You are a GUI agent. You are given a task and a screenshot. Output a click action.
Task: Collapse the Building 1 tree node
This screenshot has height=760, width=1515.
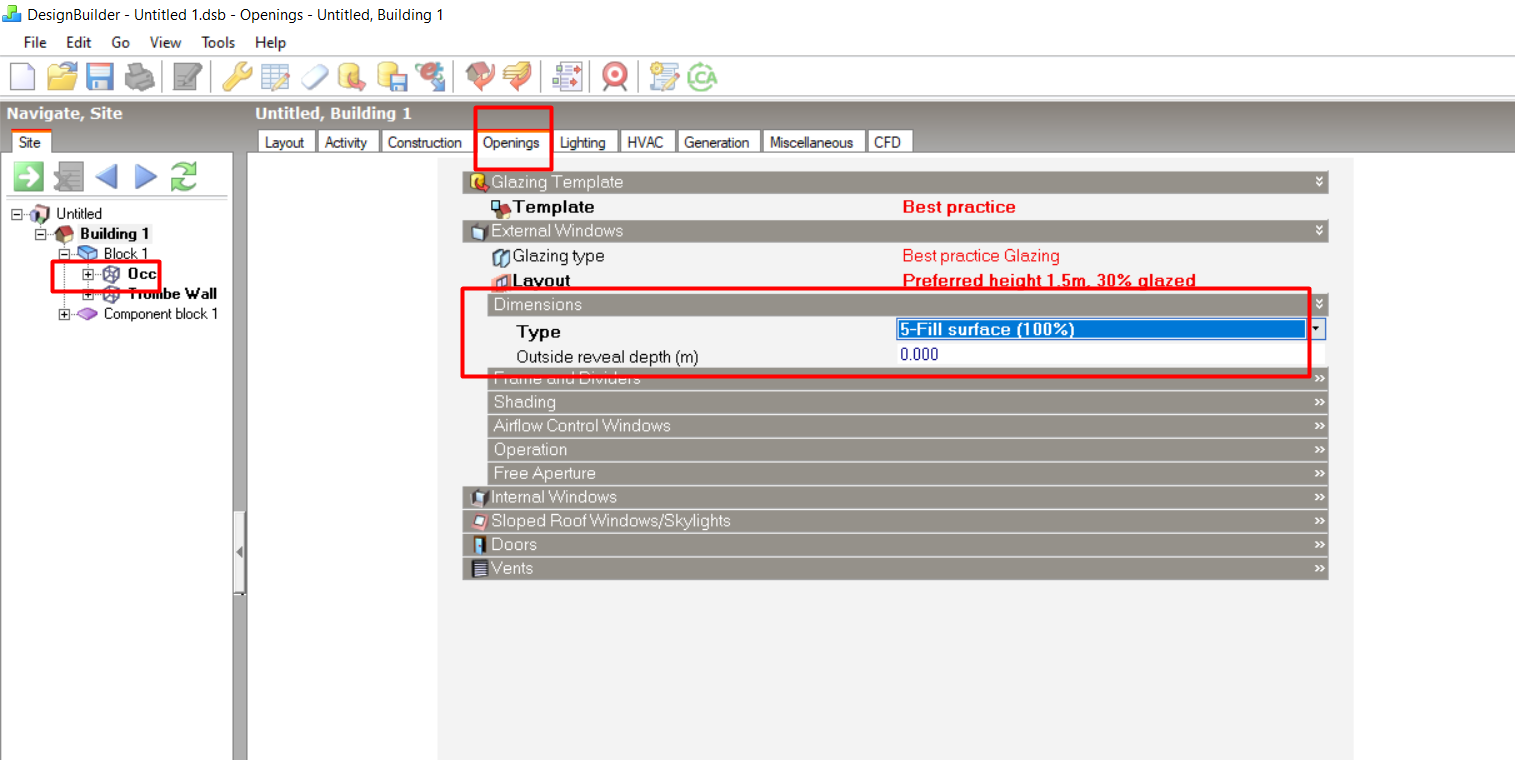pyautogui.click(x=40, y=234)
